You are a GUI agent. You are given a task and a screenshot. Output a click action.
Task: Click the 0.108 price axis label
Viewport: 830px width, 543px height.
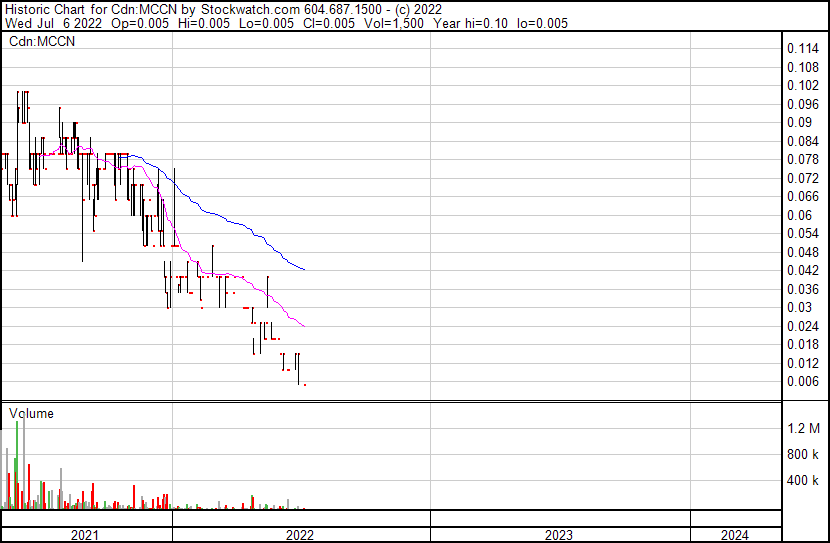point(803,67)
